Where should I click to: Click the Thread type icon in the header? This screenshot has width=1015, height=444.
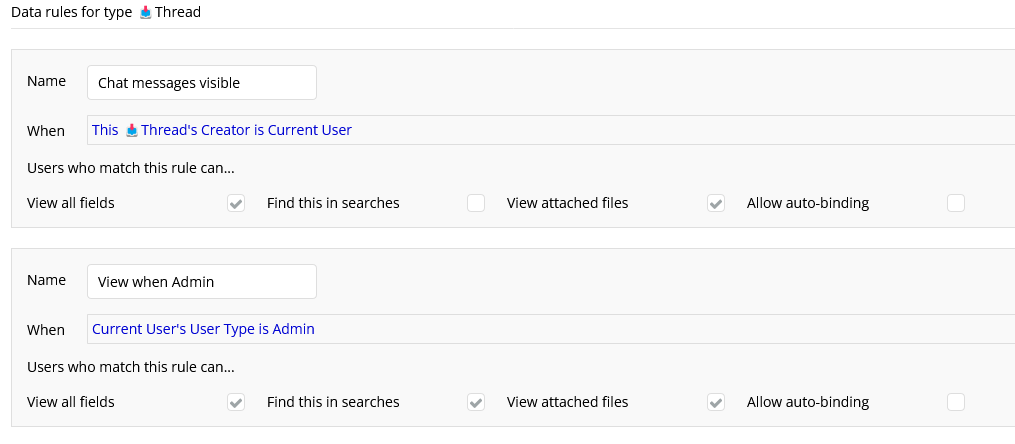click(146, 12)
